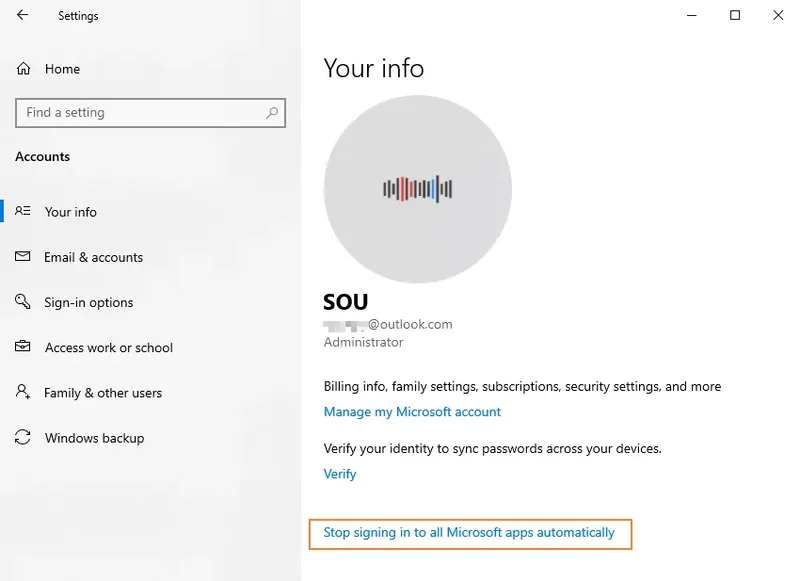This screenshot has width=800, height=581.
Task: Click the Your info page title
Action: tap(373, 68)
